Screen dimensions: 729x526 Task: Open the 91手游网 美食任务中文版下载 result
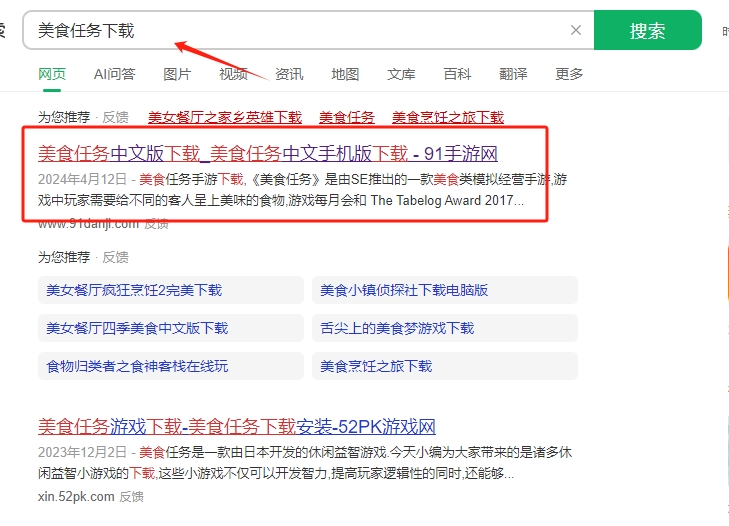click(267, 153)
